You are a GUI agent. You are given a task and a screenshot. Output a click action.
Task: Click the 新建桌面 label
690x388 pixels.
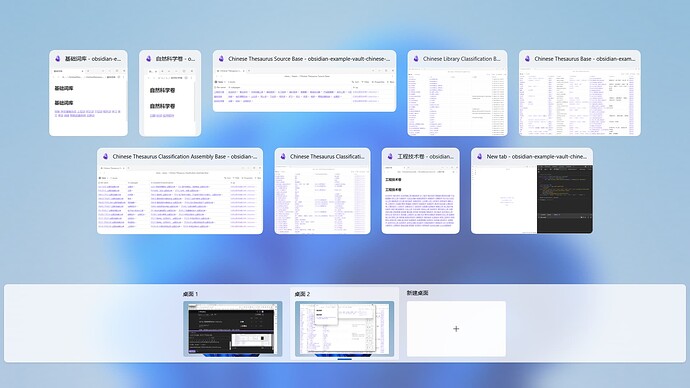point(418,293)
